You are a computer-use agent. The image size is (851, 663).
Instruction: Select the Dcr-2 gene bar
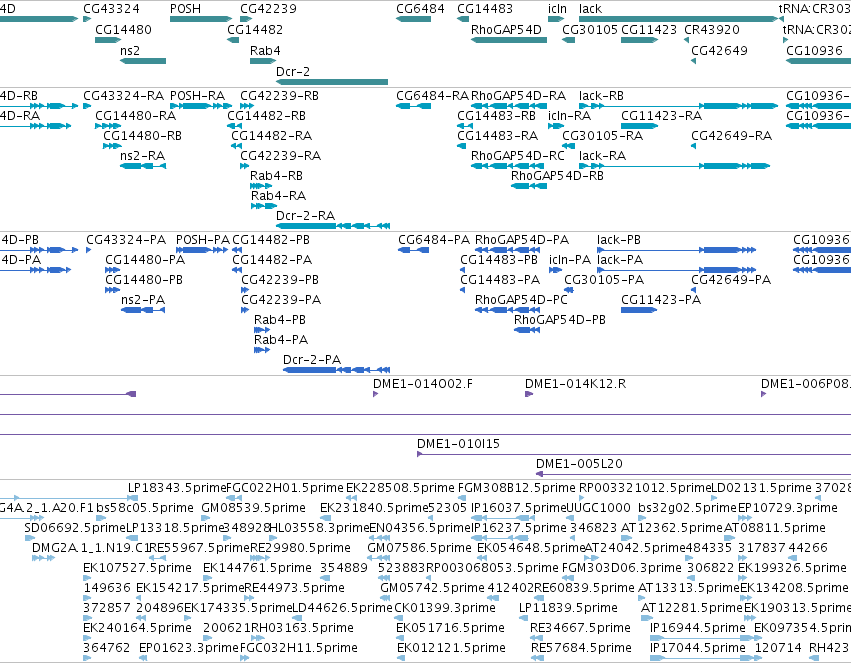point(332,82)
